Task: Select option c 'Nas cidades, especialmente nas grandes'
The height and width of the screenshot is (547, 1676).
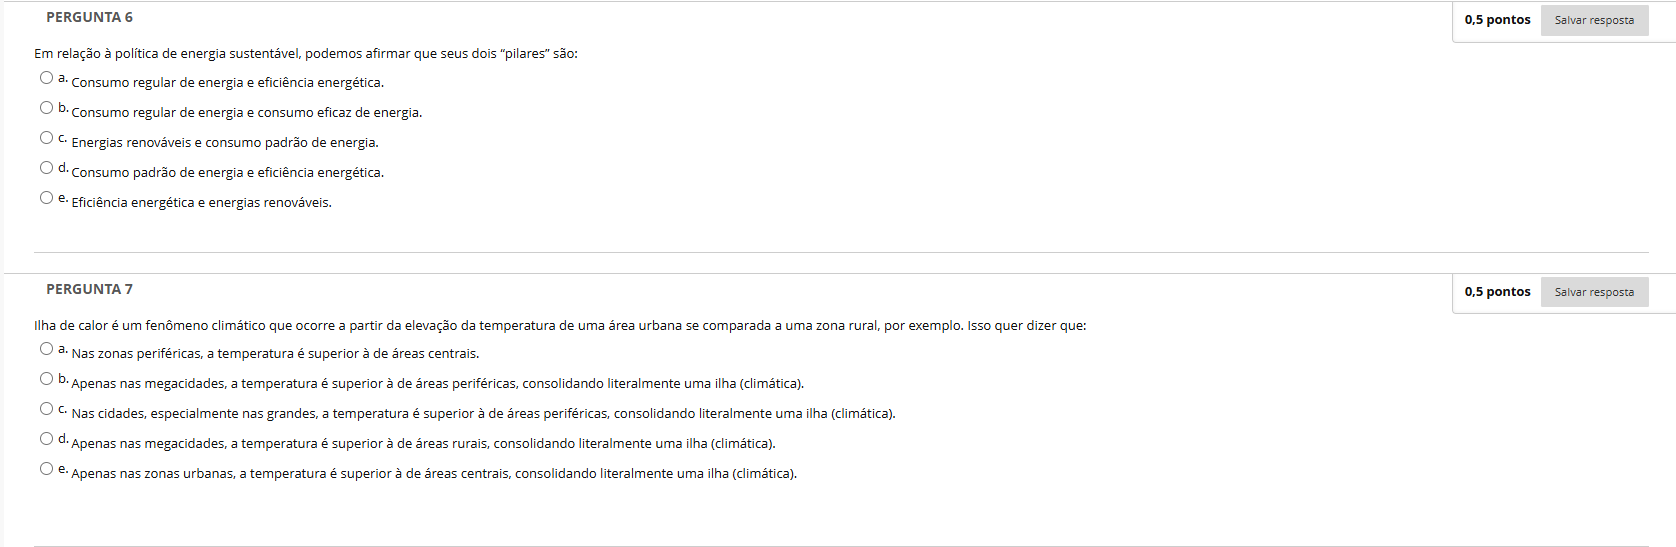Action: [47, 409]
